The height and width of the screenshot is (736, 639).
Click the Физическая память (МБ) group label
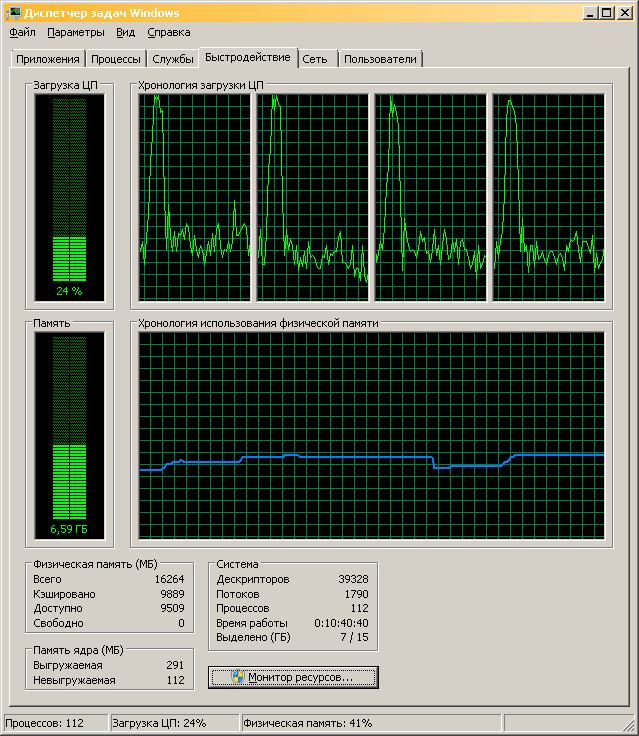point(95,564)
